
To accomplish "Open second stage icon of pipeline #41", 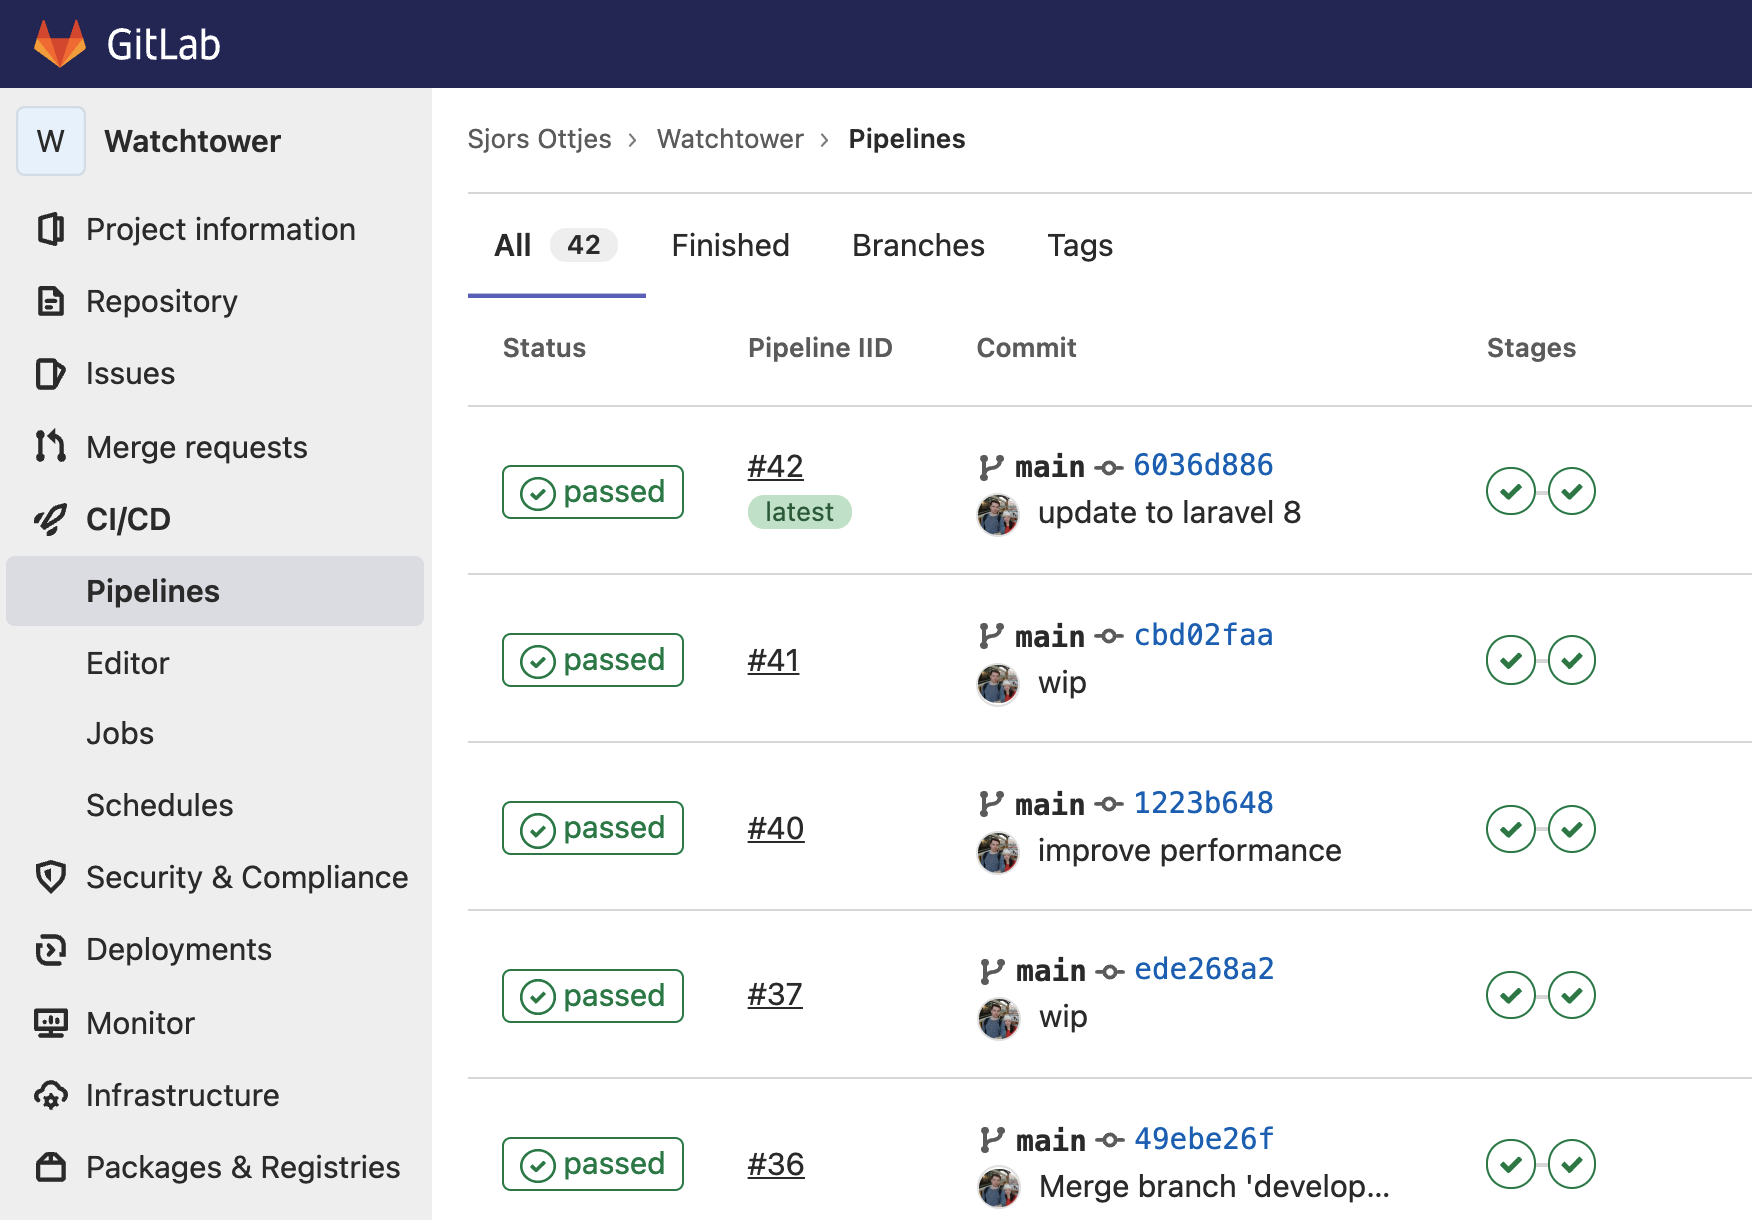I will (x=1572, y=660).
